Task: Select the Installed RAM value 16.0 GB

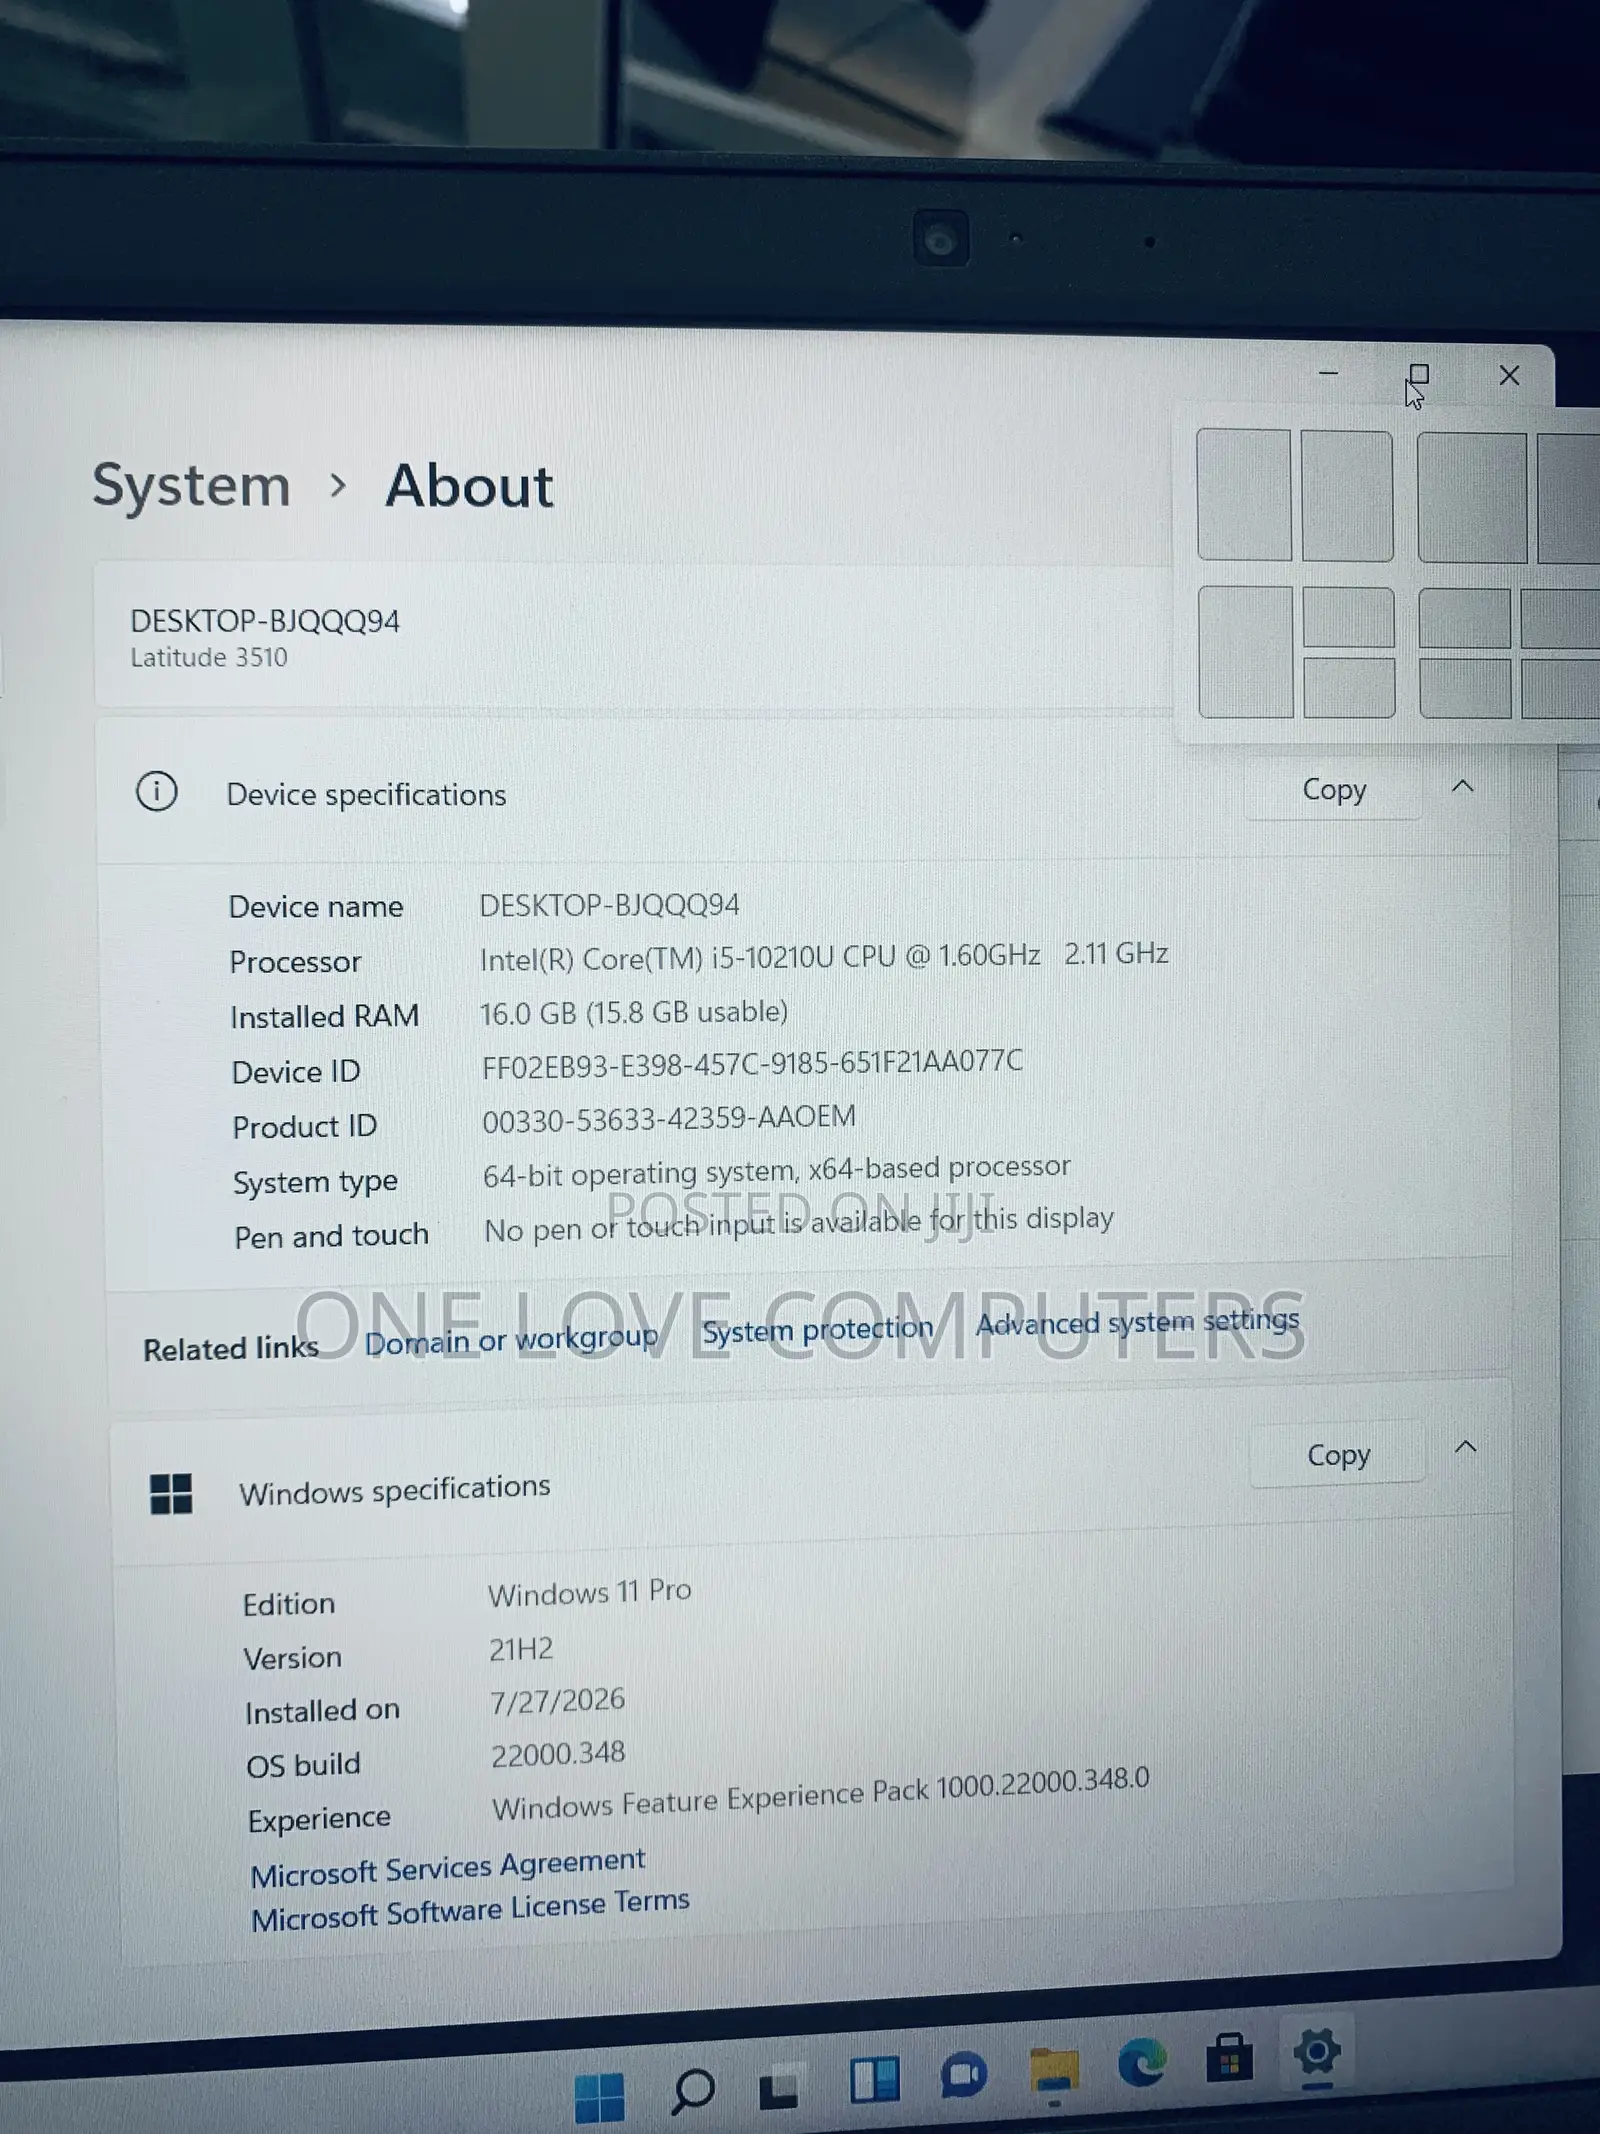Action: pyautogui.click(x=634, y=1012)
